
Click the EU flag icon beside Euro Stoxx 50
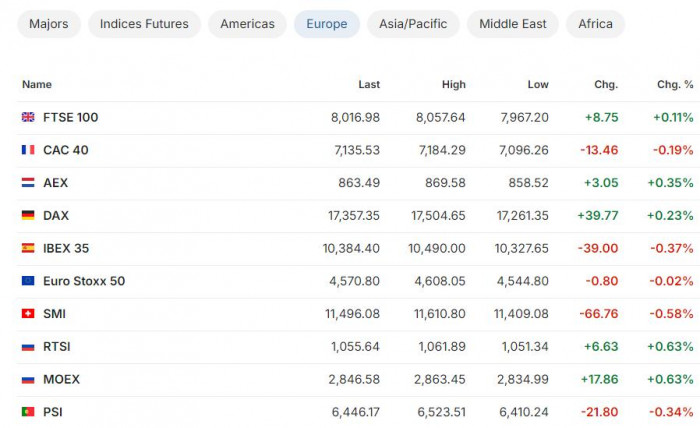28,281
